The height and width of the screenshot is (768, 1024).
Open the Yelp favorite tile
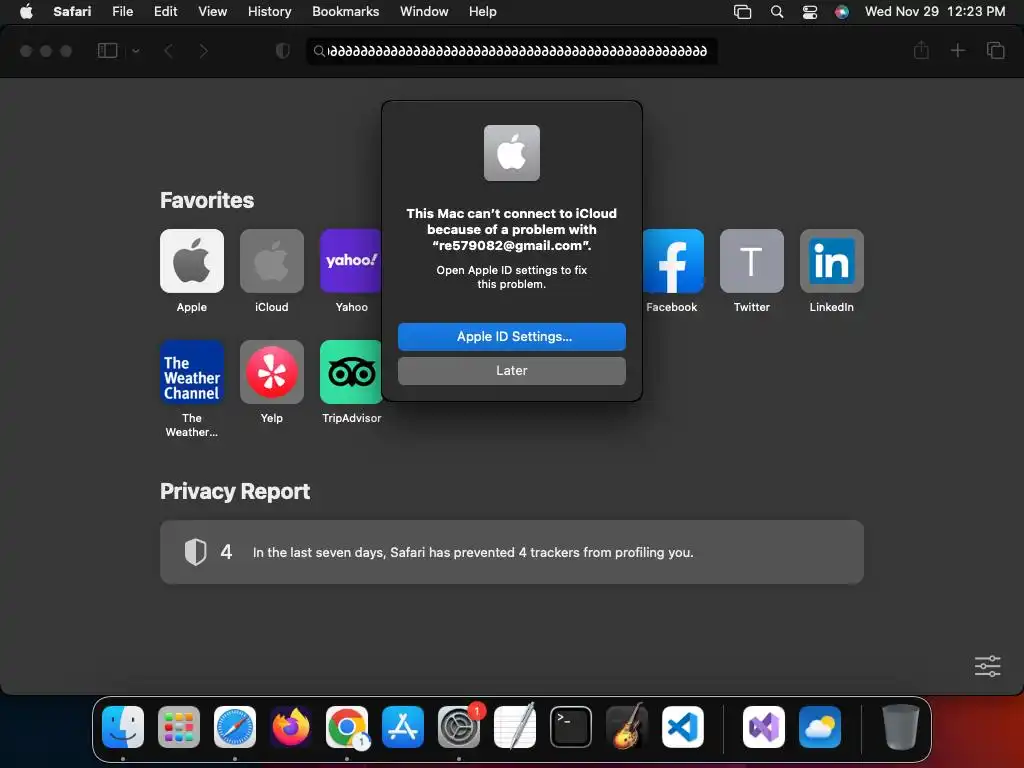coord(272,372)
